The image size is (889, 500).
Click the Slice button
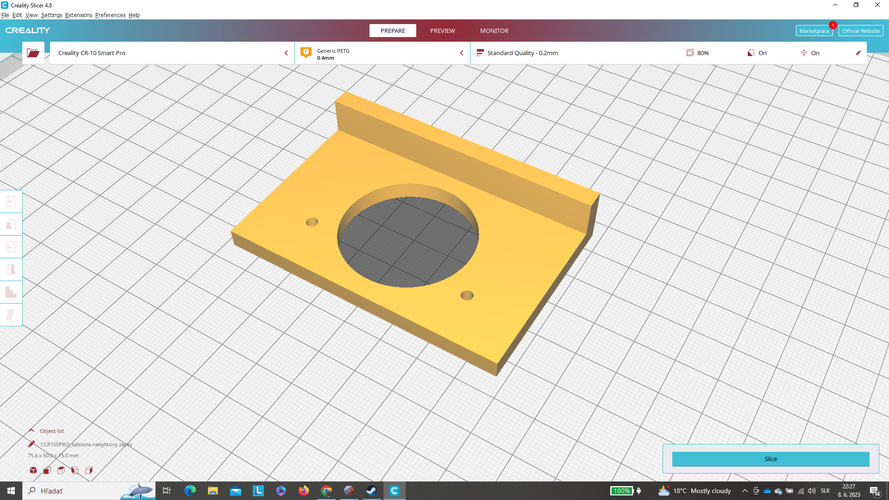[x=771, y=459]
